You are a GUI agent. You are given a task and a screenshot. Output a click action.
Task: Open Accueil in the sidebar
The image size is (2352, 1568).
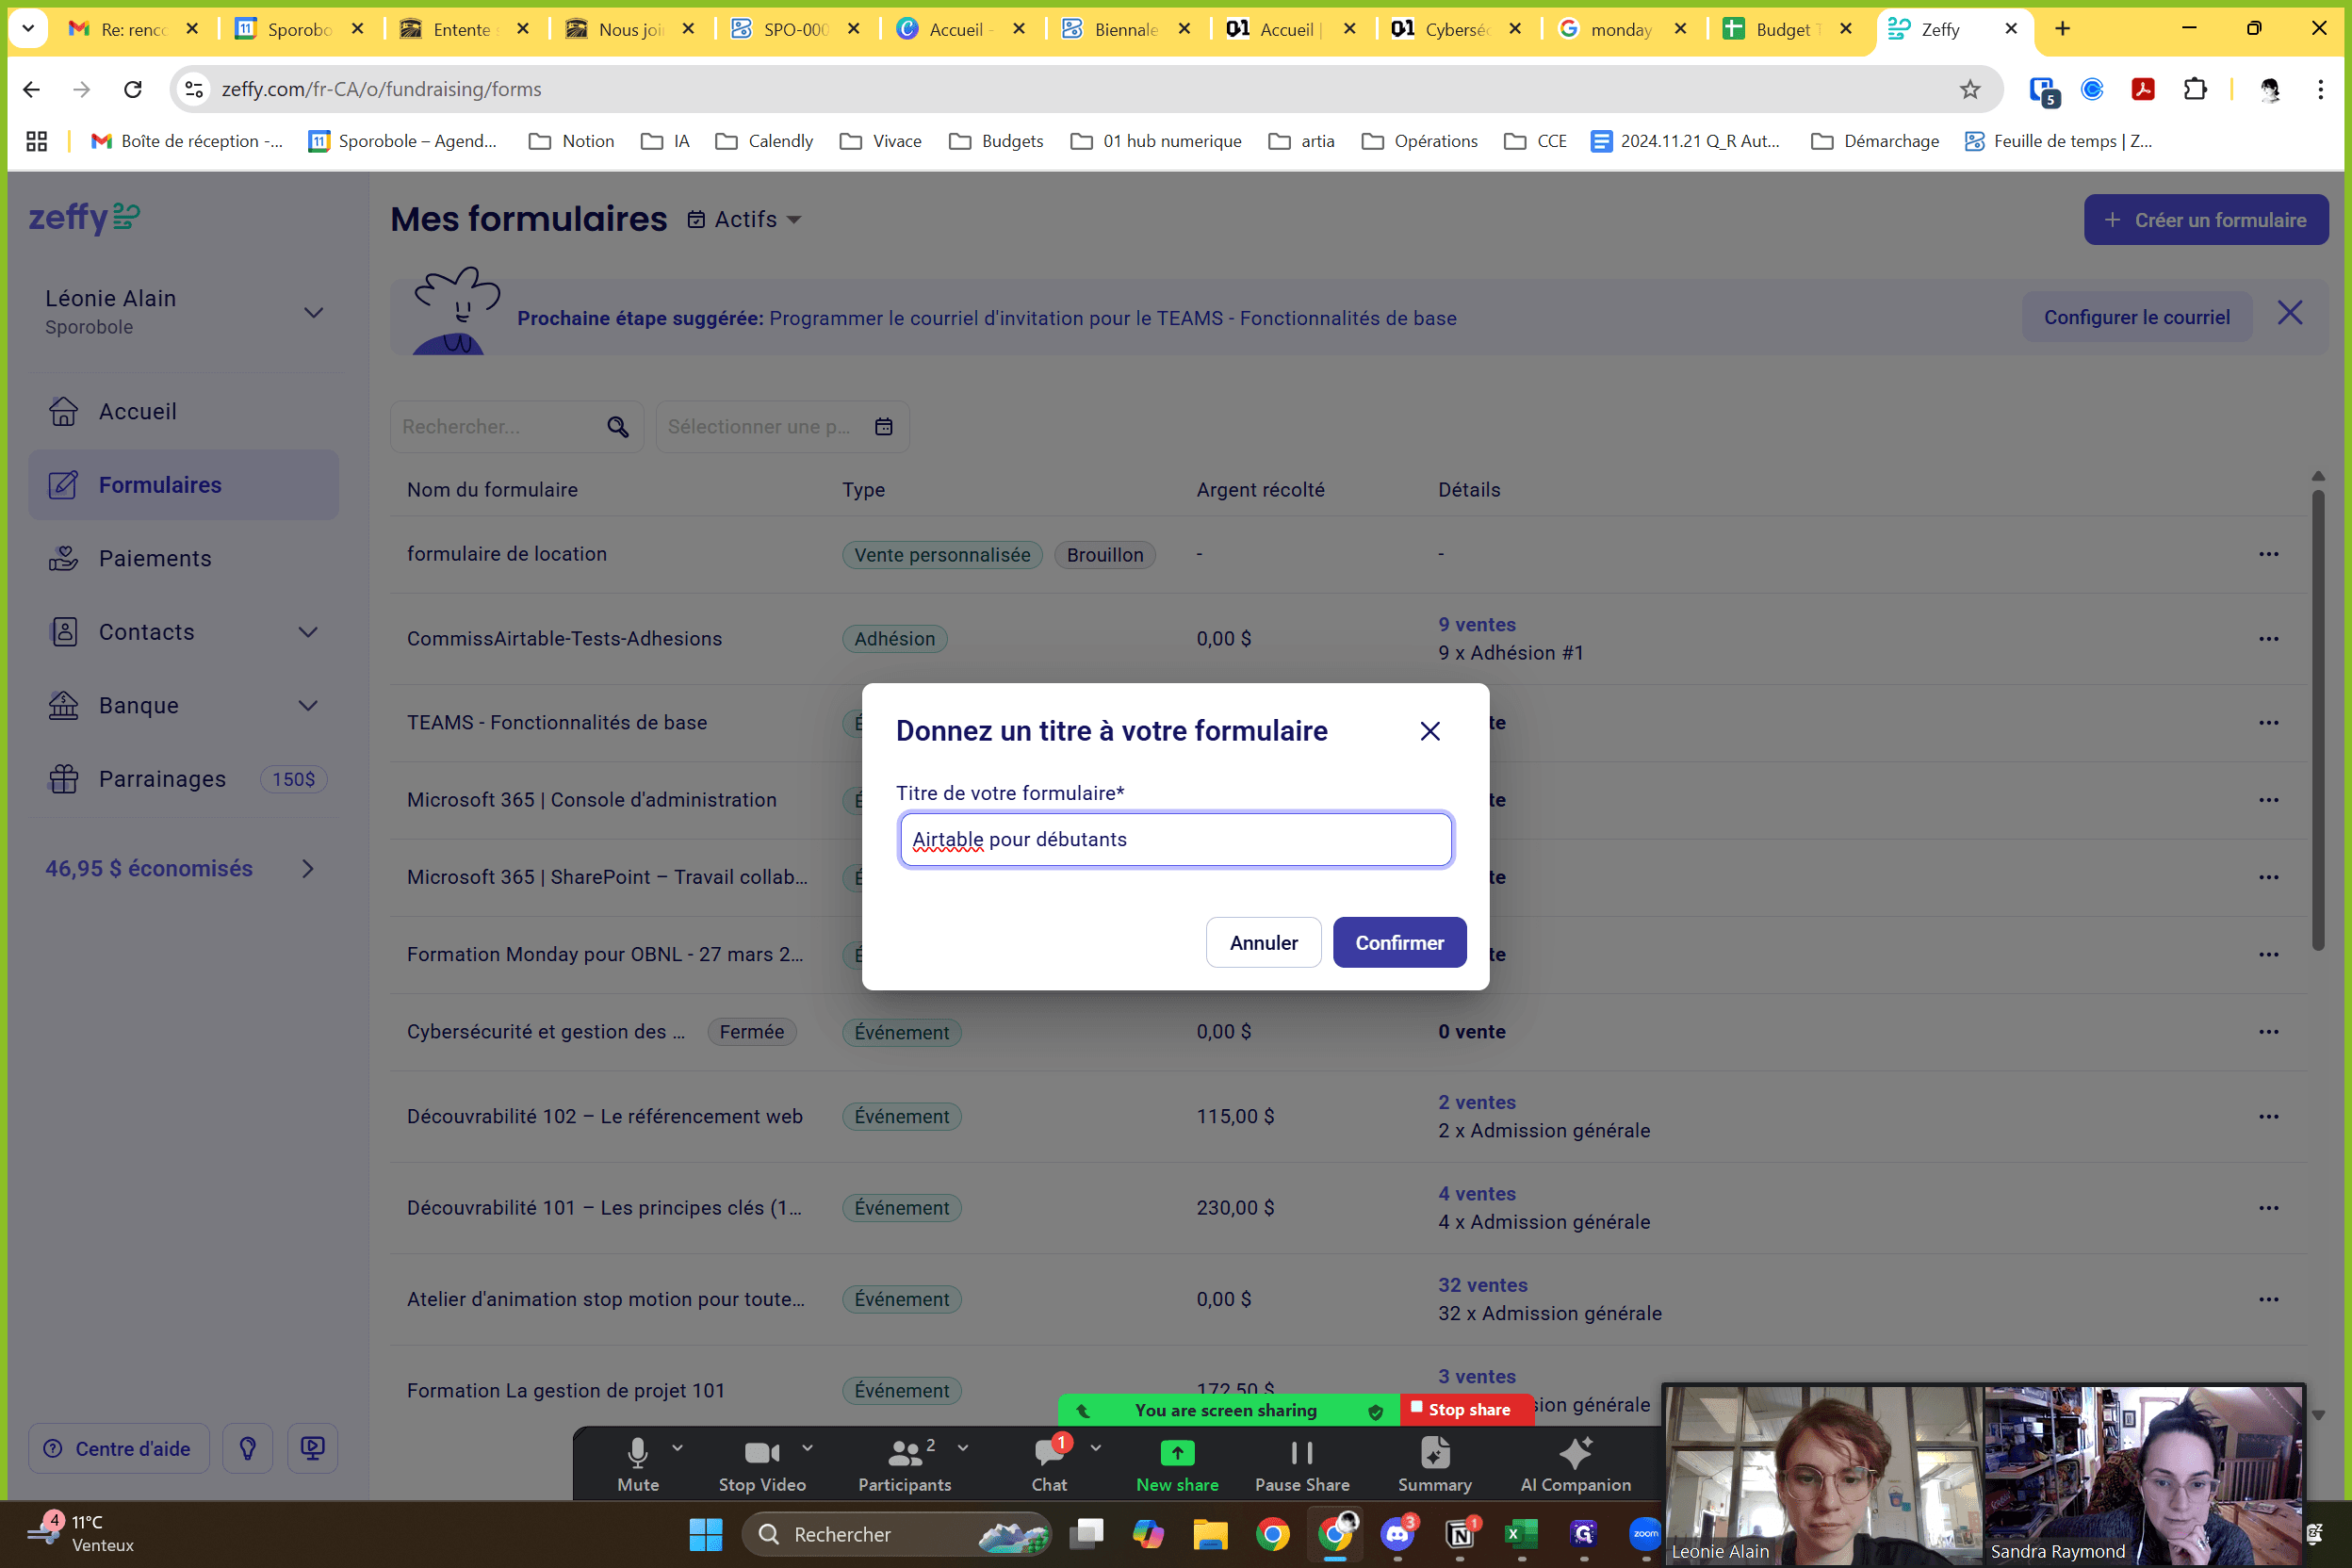tap(183, 411)
